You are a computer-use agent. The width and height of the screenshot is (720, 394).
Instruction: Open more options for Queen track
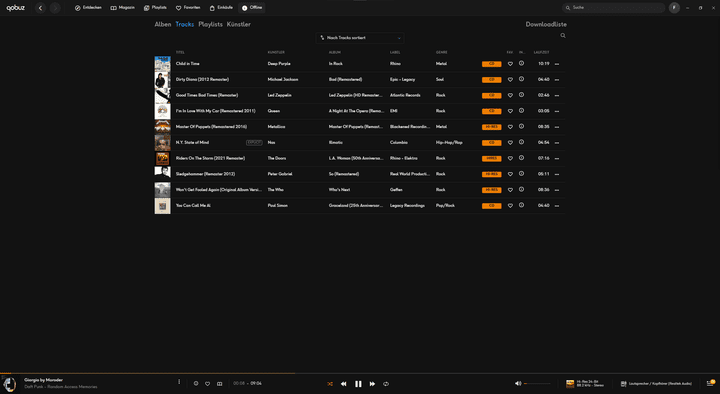557,111
